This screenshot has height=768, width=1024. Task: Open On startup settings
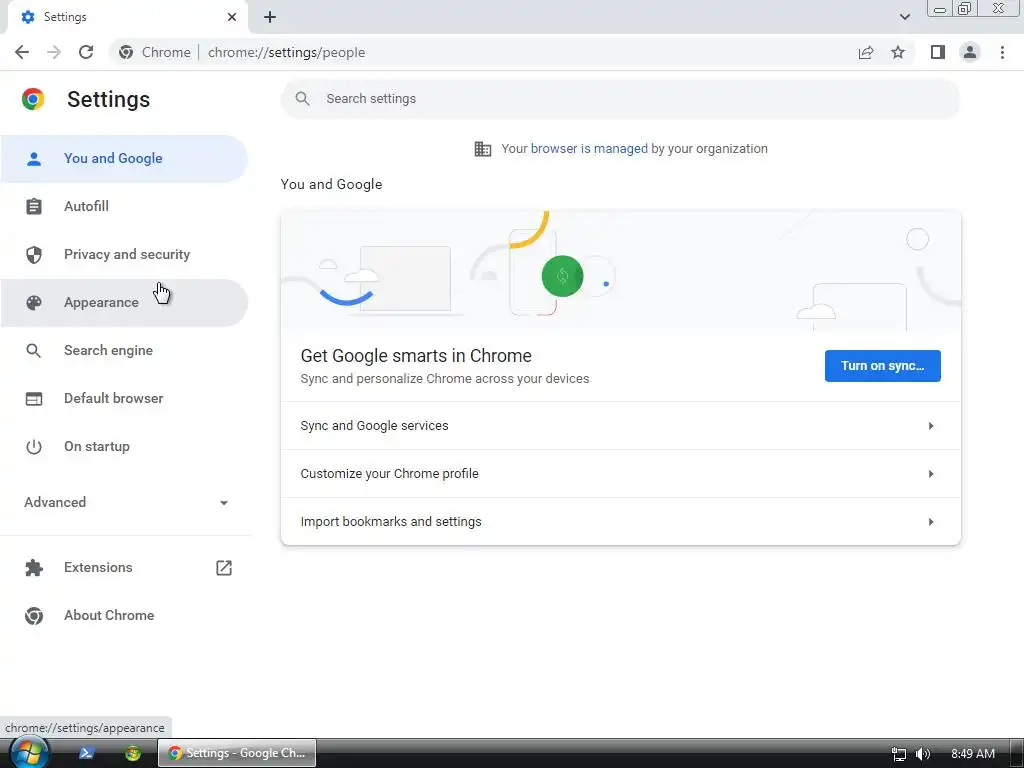click(124, 447)
